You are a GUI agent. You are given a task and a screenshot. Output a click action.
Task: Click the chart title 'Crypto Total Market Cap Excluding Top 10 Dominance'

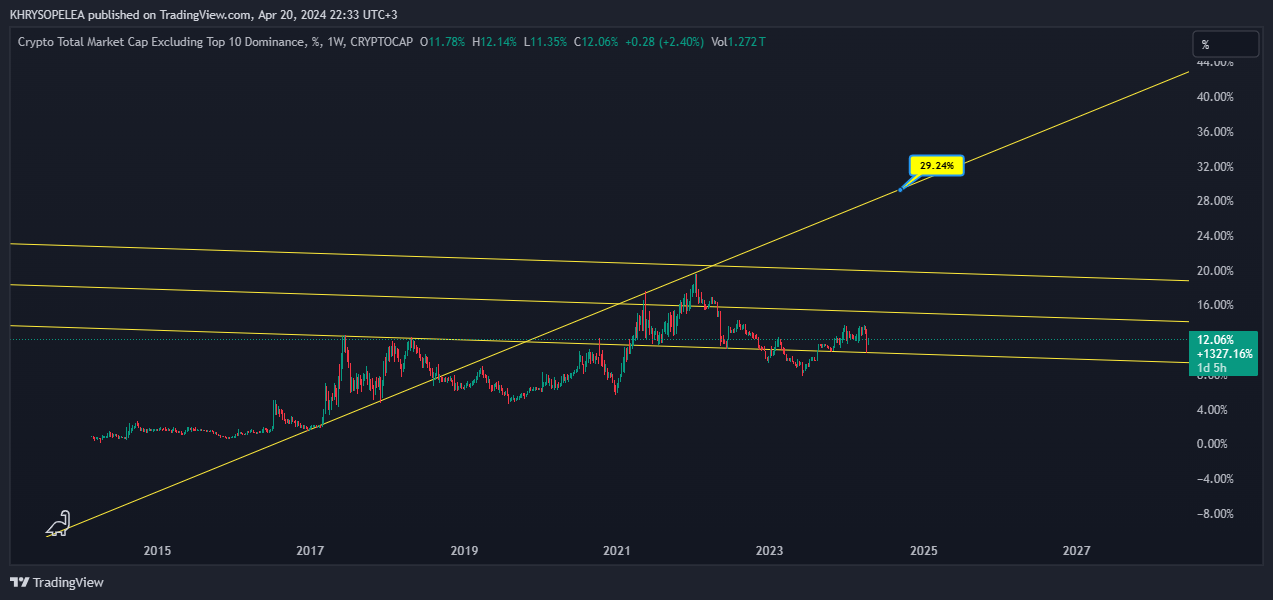click(161, 42)
